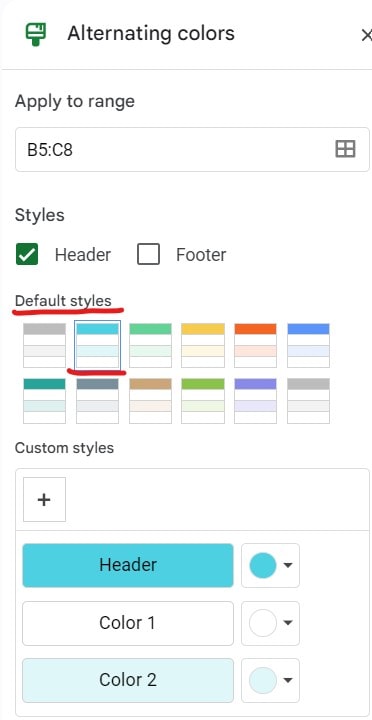
Task: Click the Default styles heading text
Action: (63, 301)
